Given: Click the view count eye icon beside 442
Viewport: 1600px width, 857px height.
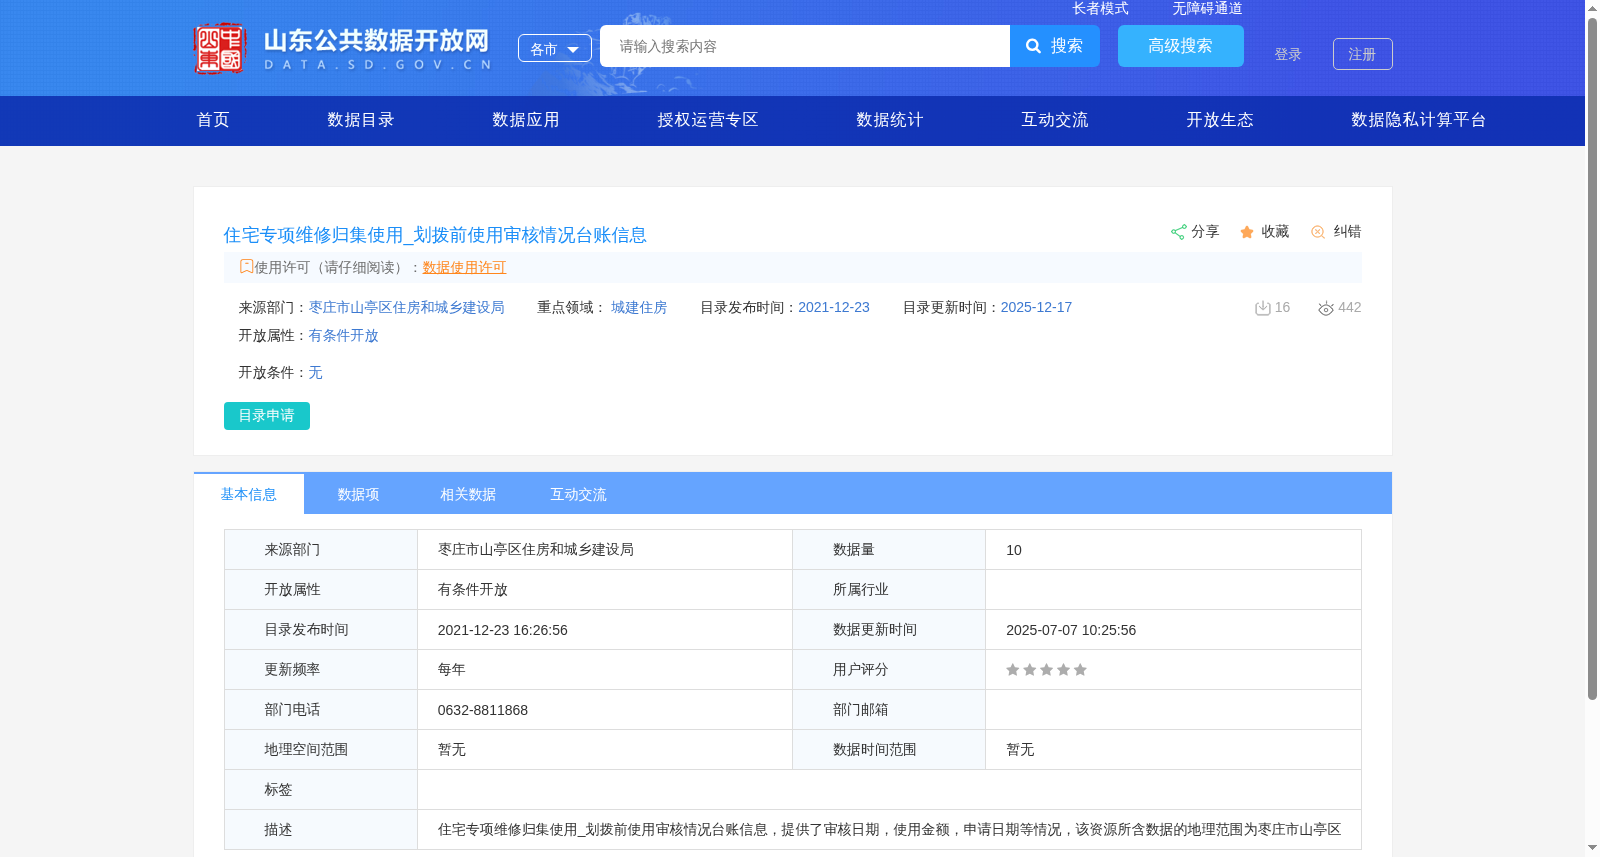Looking at the screenshot, I should click(1326, 308).
